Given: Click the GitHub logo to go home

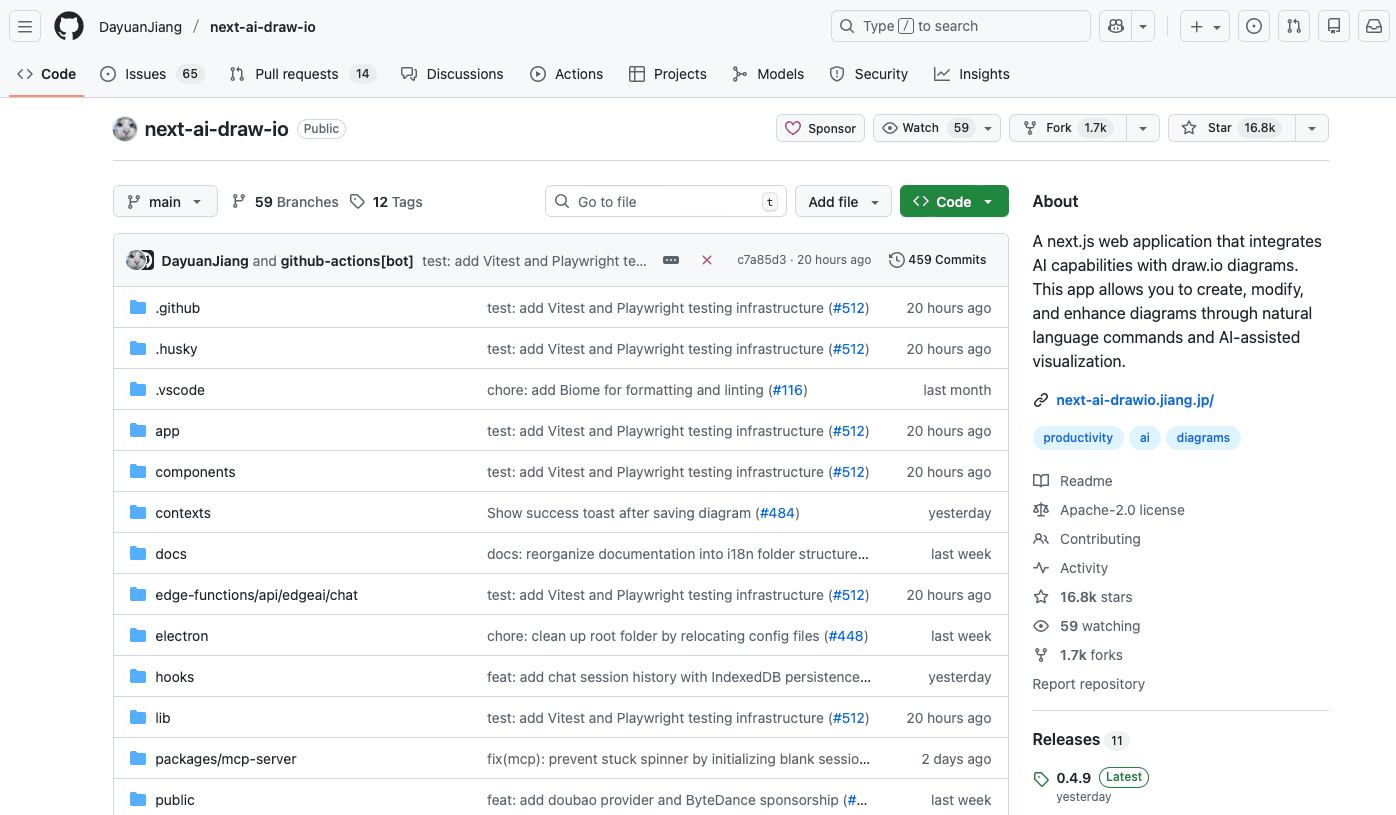Looking at the screenshot, I should coord(68,26).
